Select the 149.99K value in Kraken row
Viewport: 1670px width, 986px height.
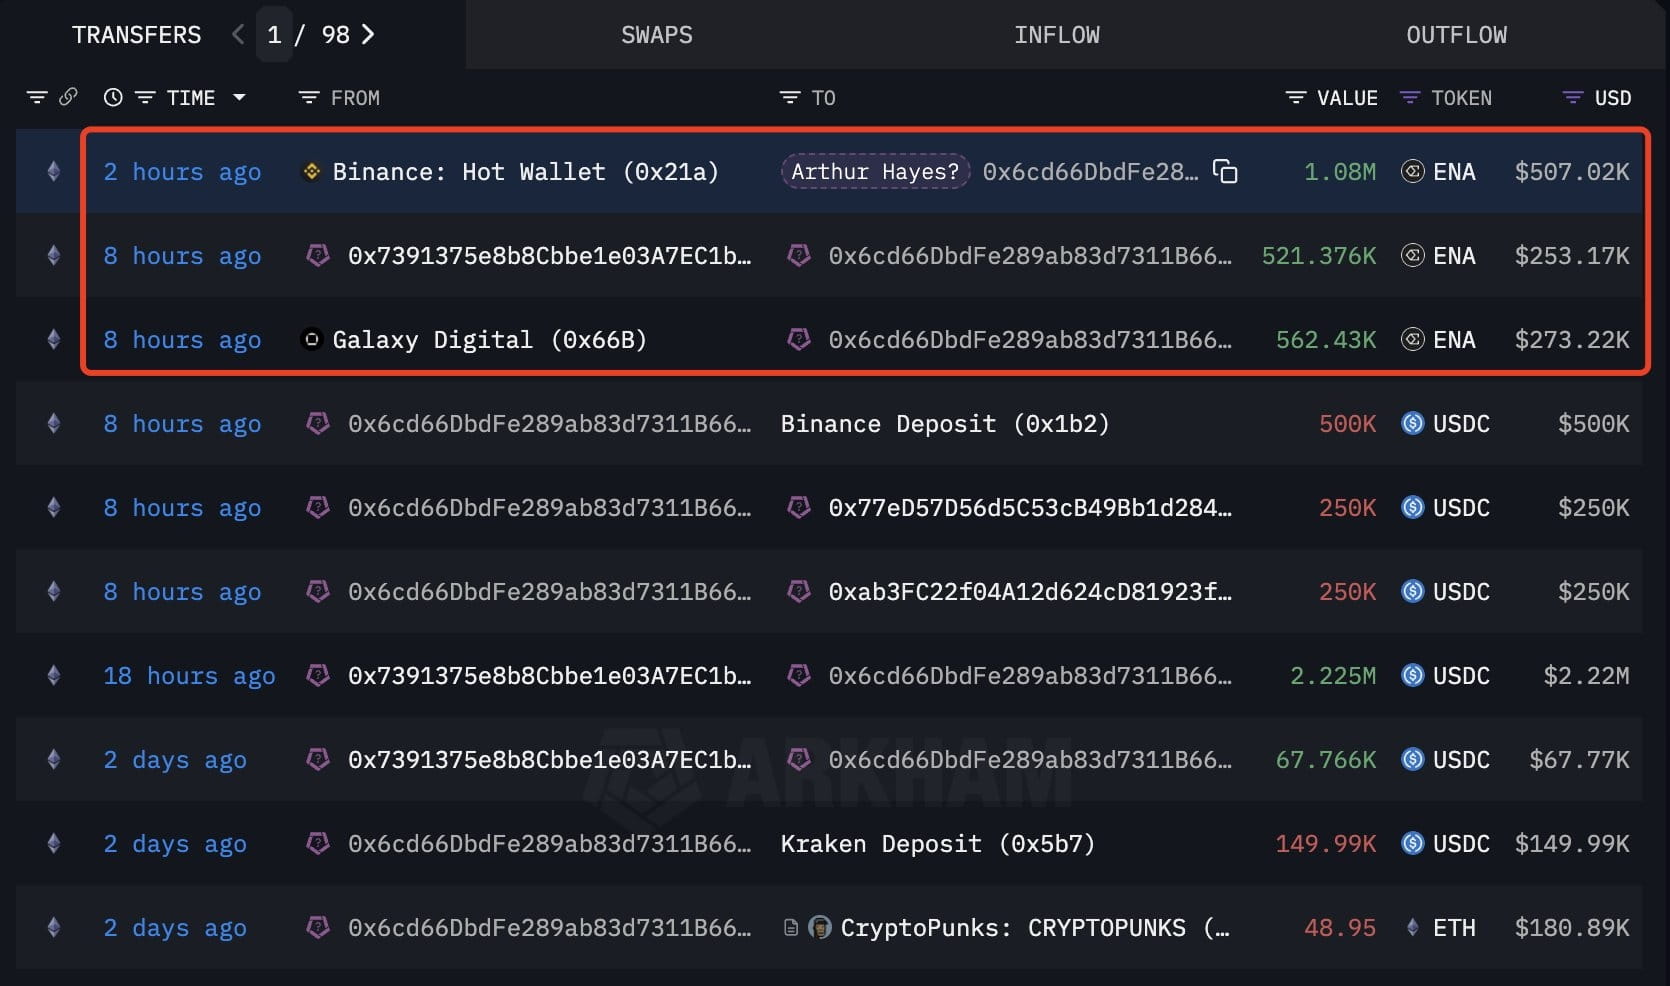tap(1326, 844)
